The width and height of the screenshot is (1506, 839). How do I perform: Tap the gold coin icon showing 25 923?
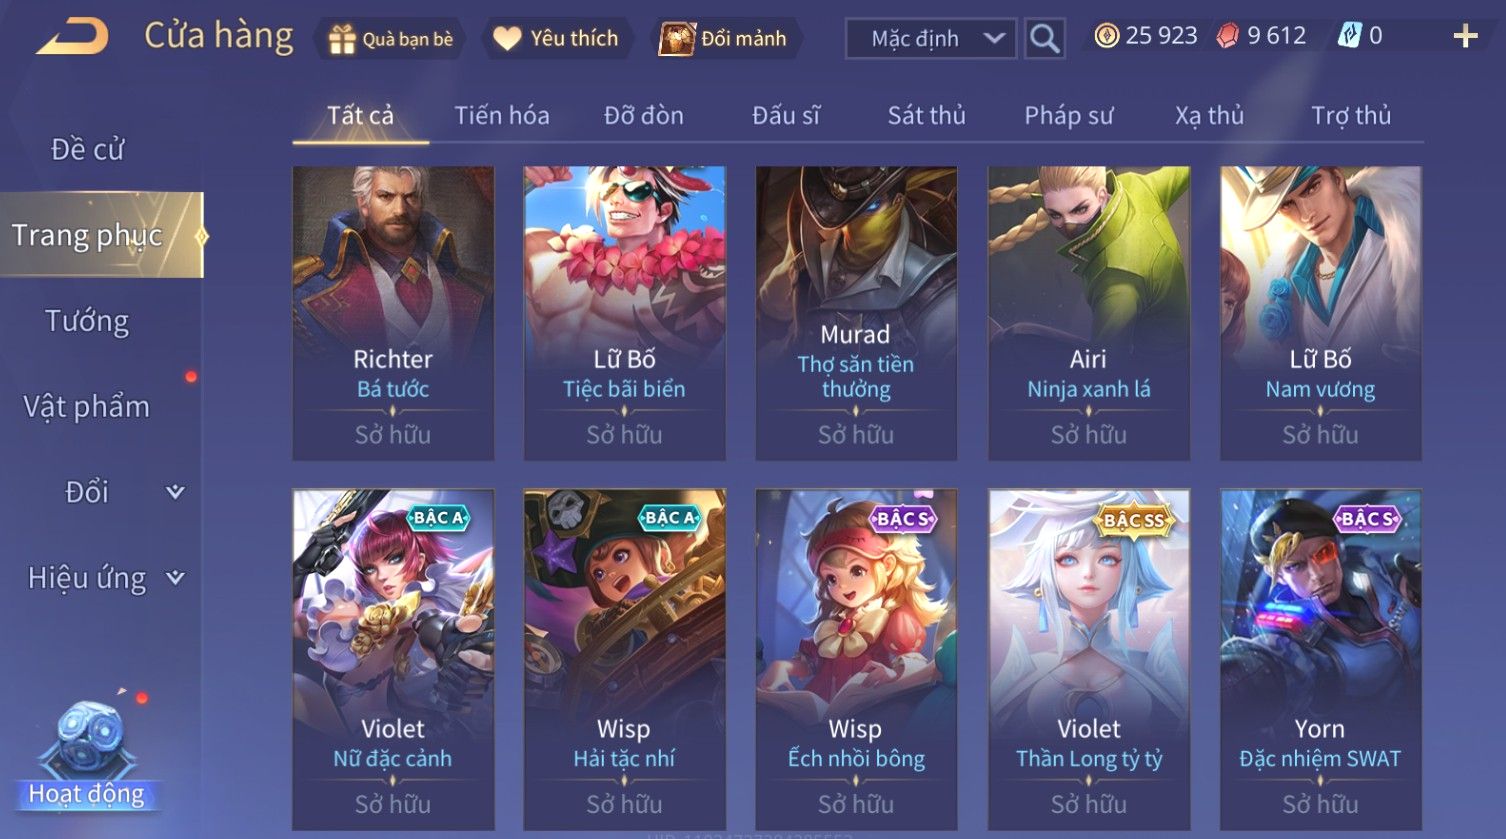1106,37
